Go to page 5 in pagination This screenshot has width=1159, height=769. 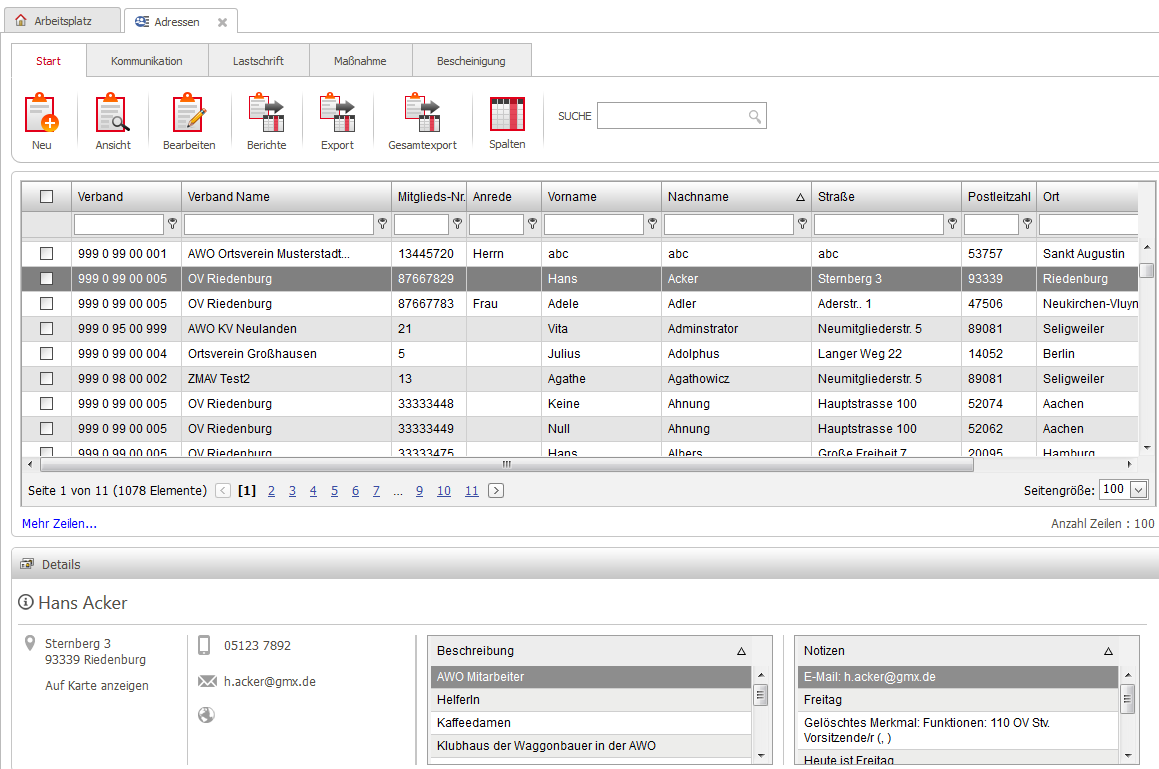tap(334, 491)
